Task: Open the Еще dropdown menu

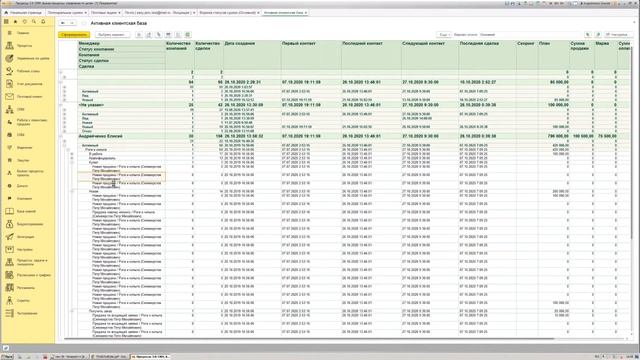Action: tap(444, 35)
